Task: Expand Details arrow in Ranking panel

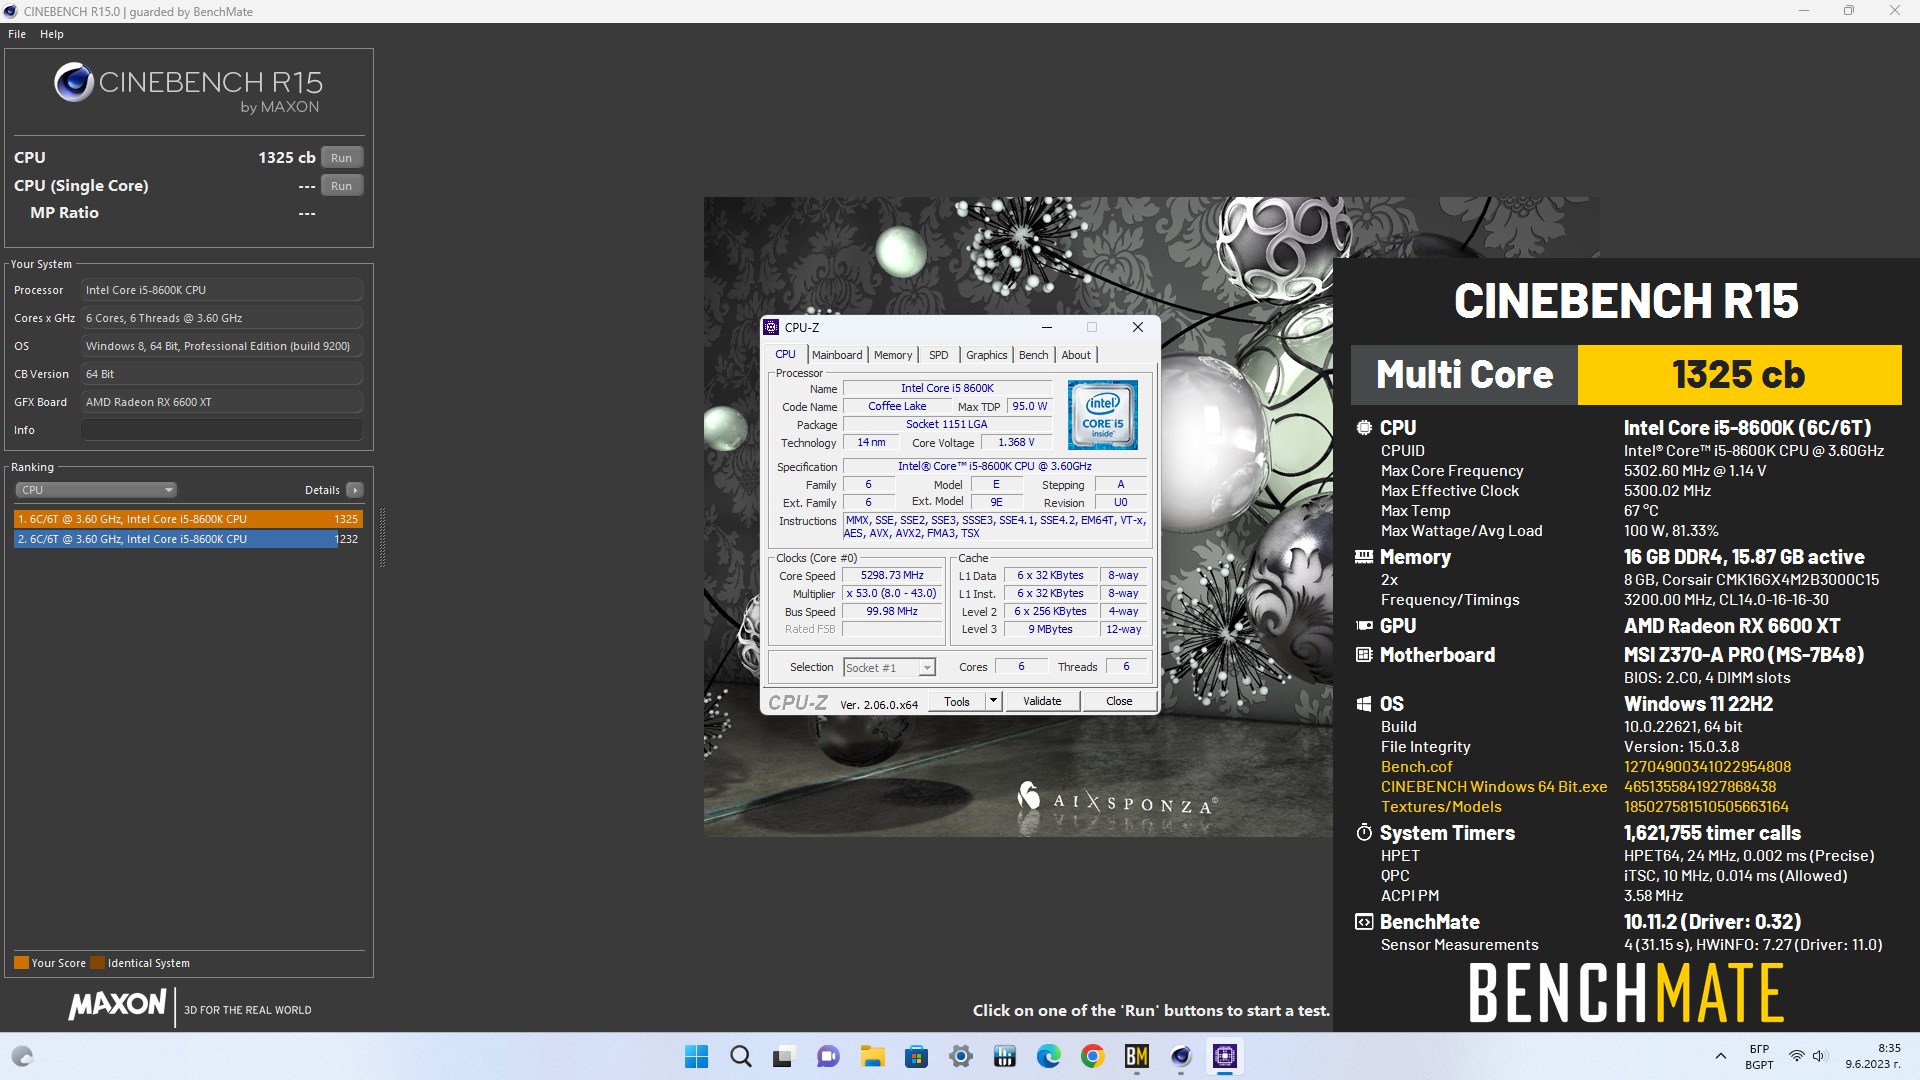Action: click(354, 490)
